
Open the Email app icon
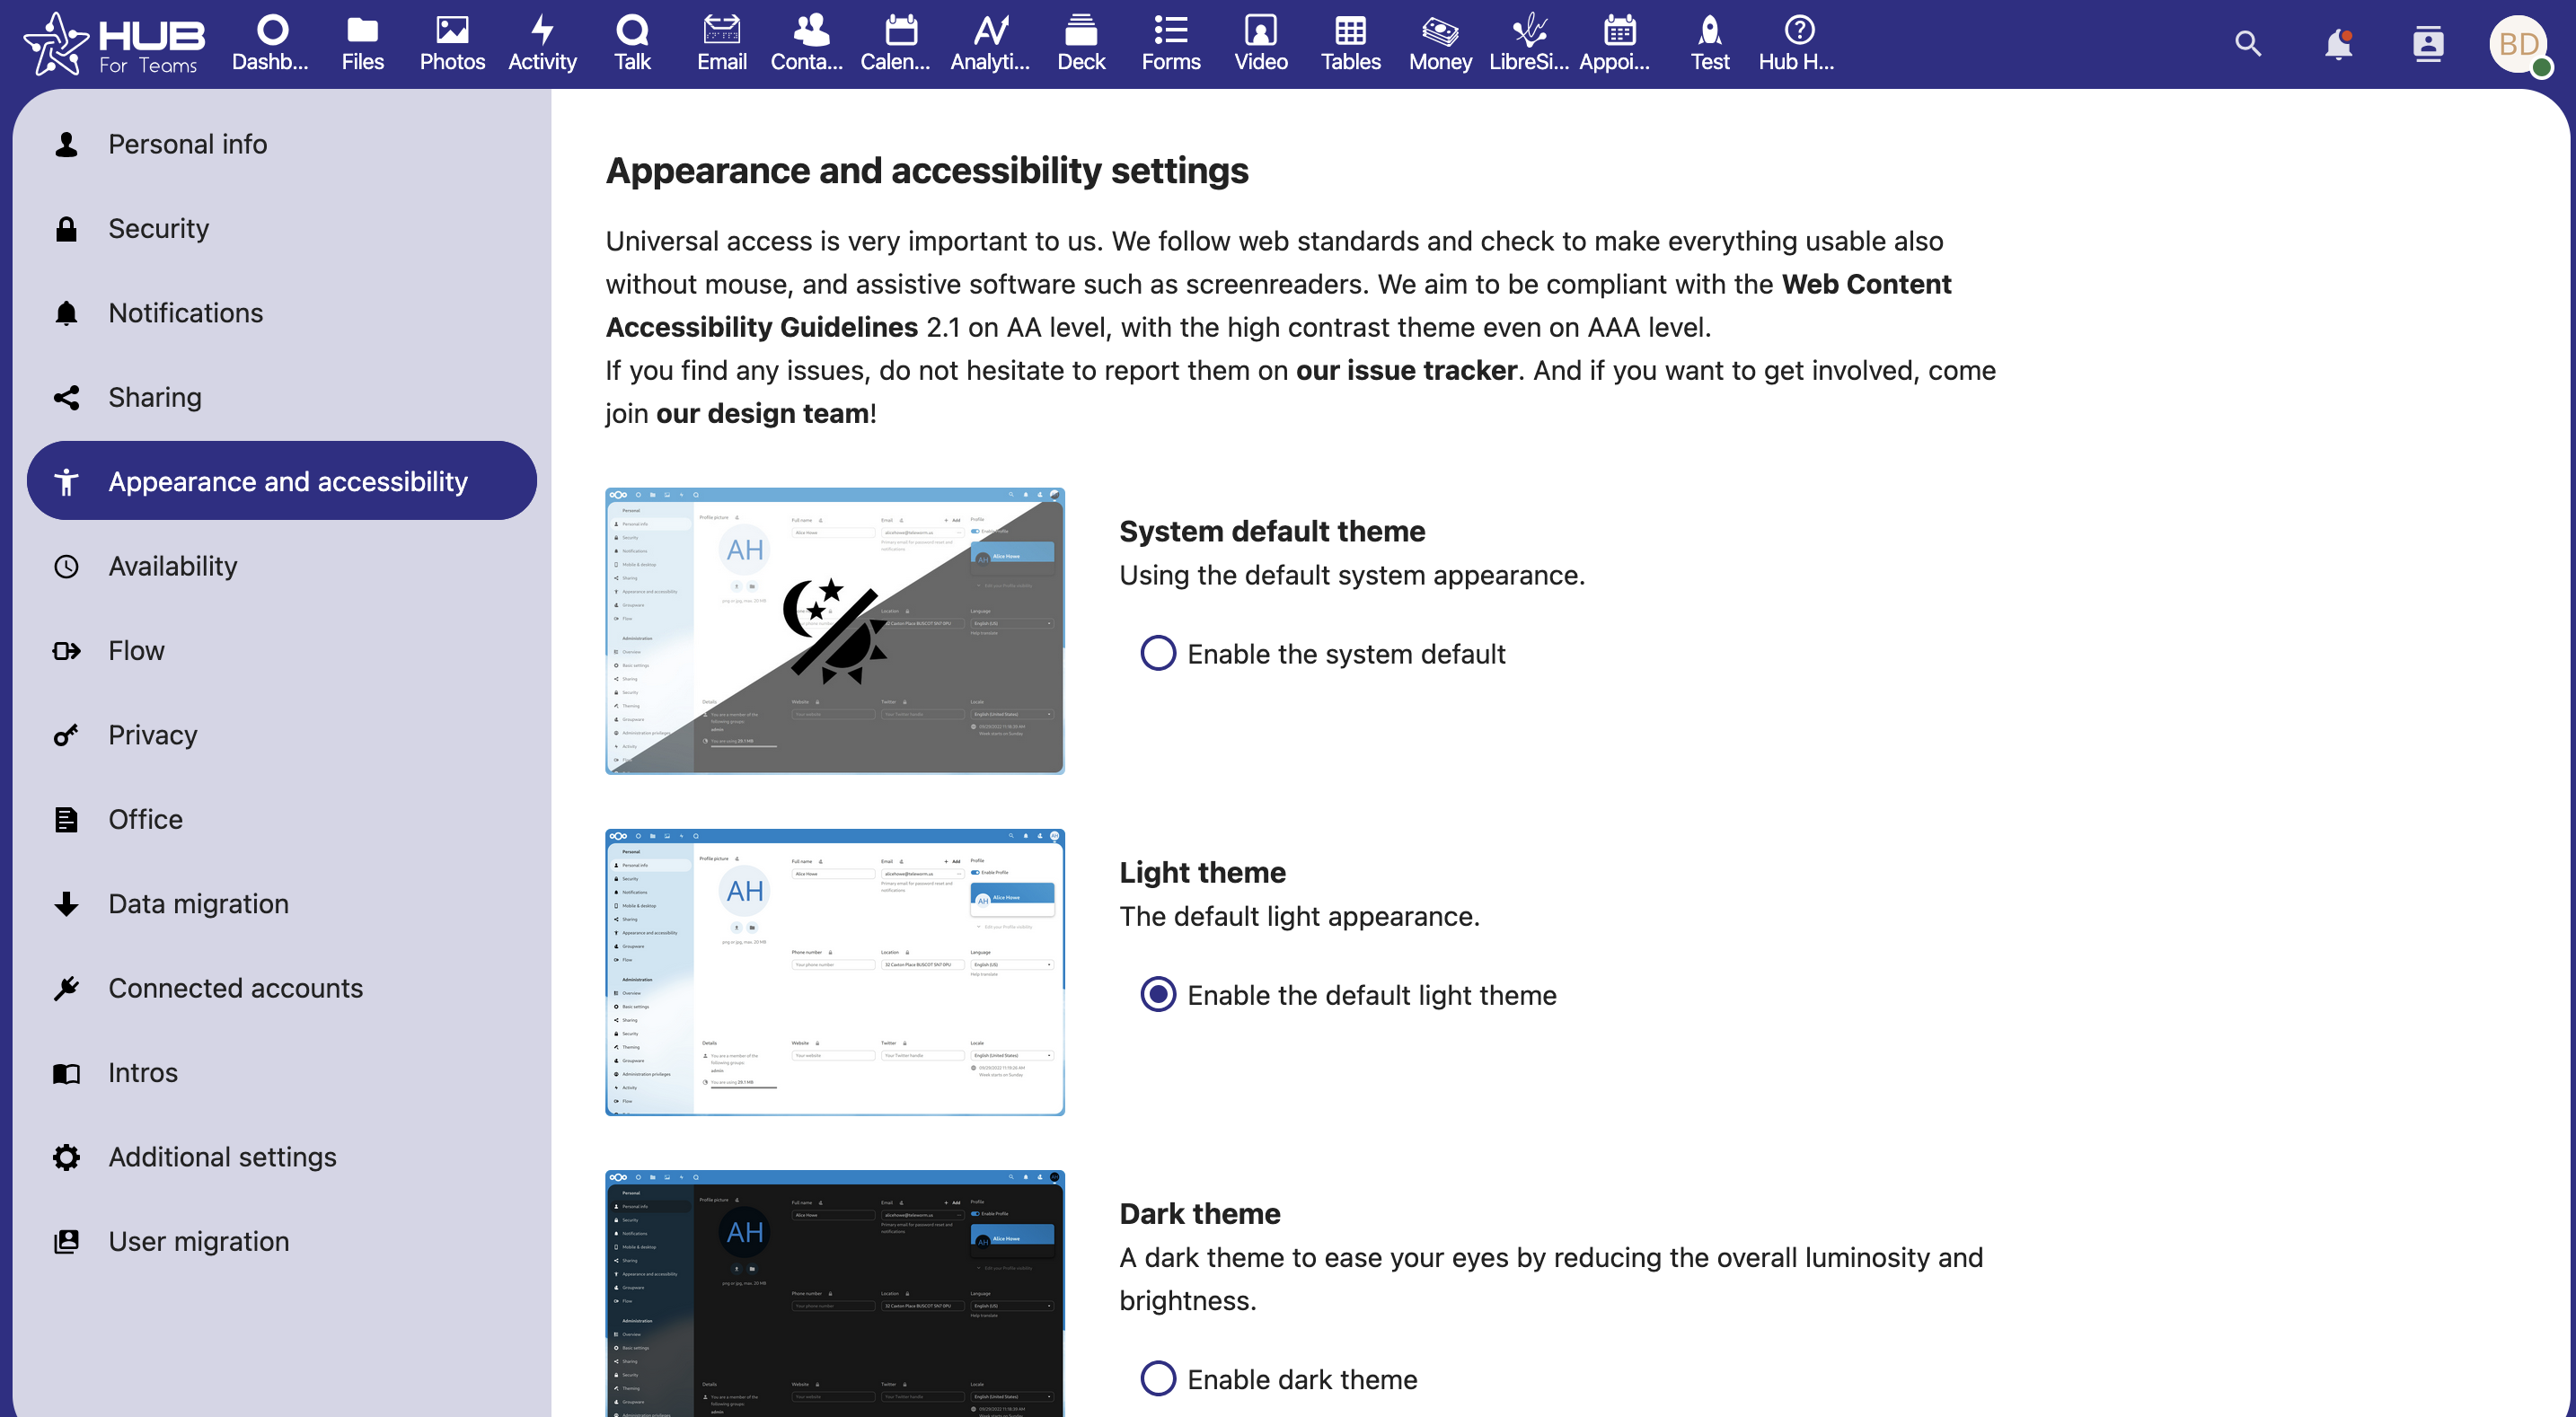pyautogui.click(x=721, y=43)
